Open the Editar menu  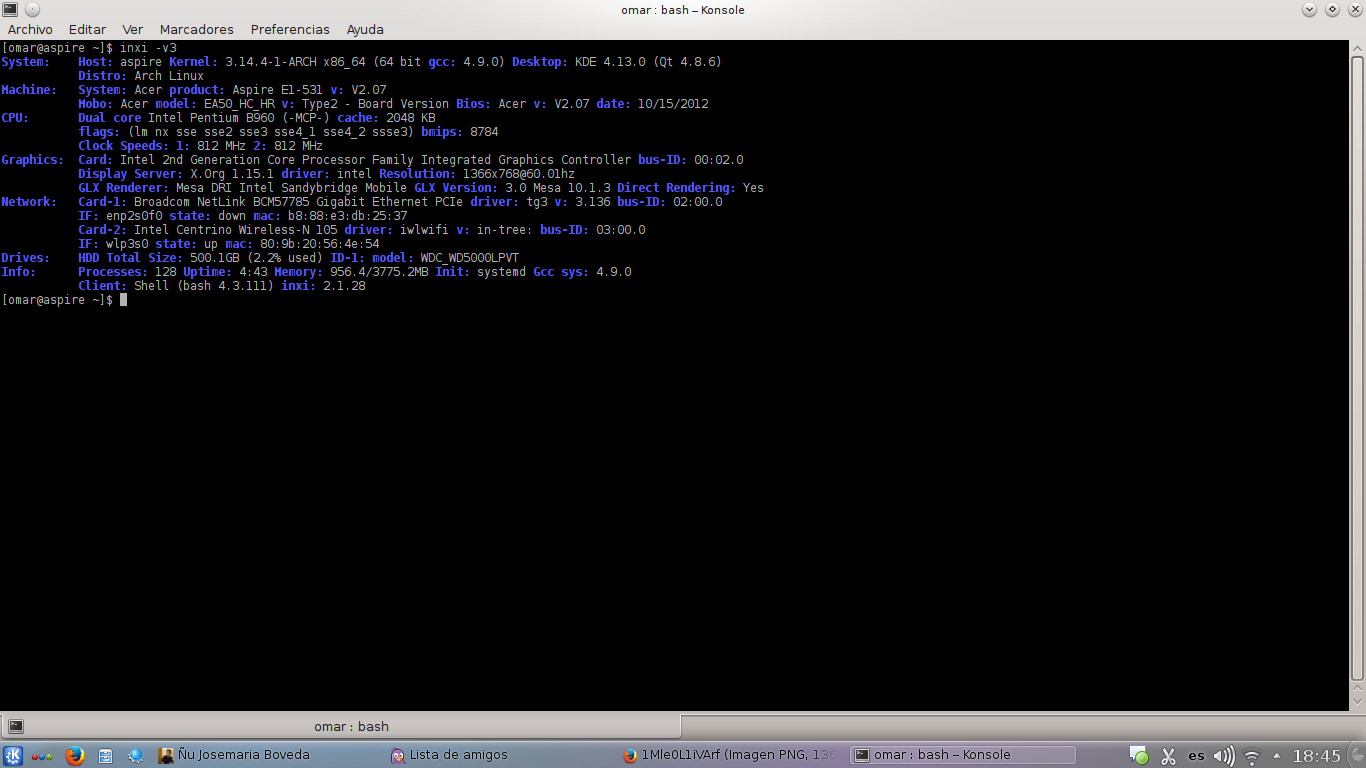(87, 29)
